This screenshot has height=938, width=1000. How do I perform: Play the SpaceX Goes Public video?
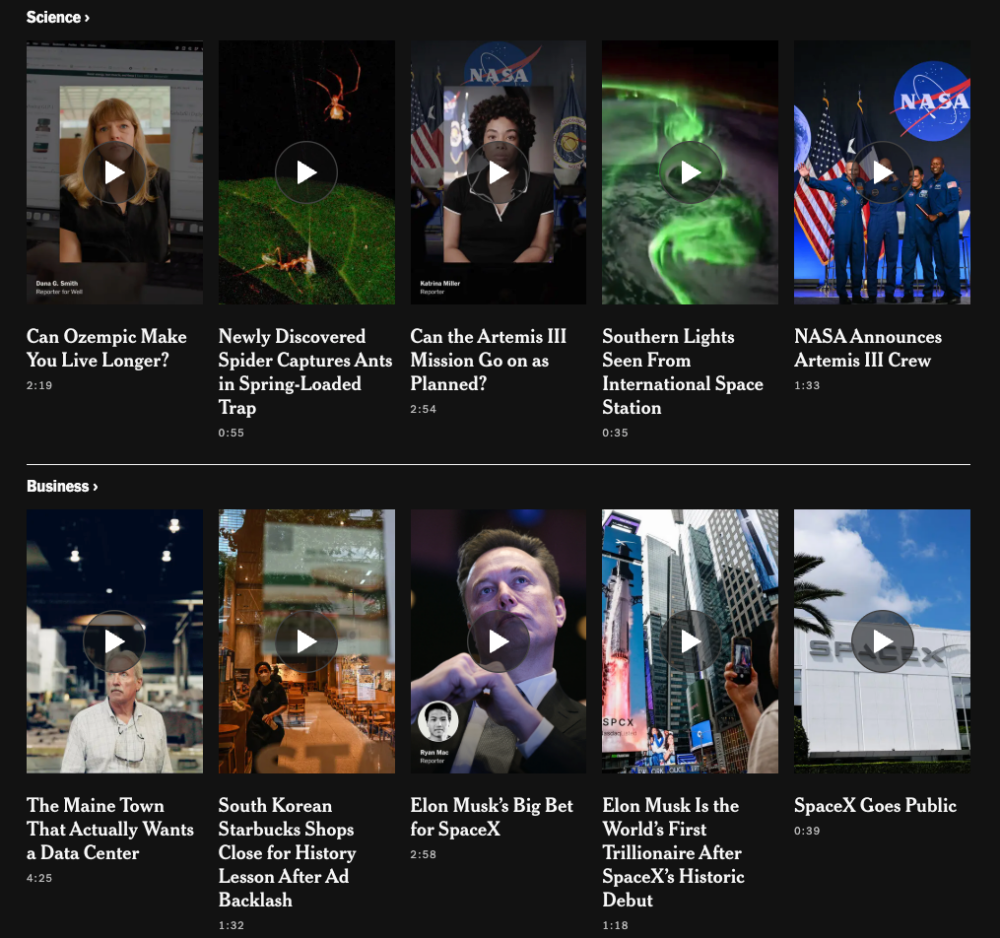pyautogui.click(x=882, y=641)
